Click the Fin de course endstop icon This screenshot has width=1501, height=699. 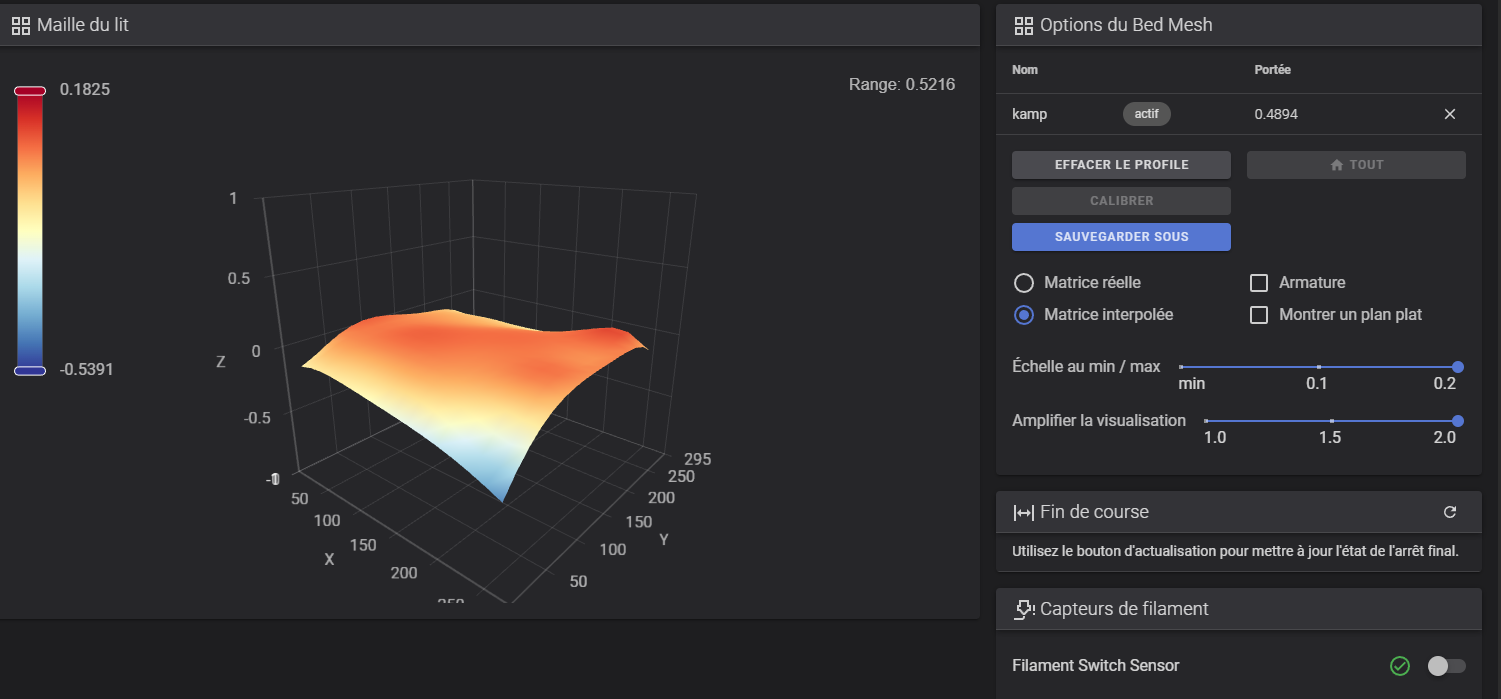pos(1024,512)
